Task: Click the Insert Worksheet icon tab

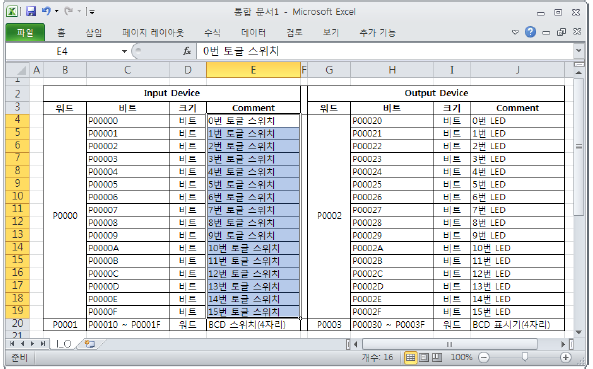Action: pyautogui.click(x=90, y=344)
